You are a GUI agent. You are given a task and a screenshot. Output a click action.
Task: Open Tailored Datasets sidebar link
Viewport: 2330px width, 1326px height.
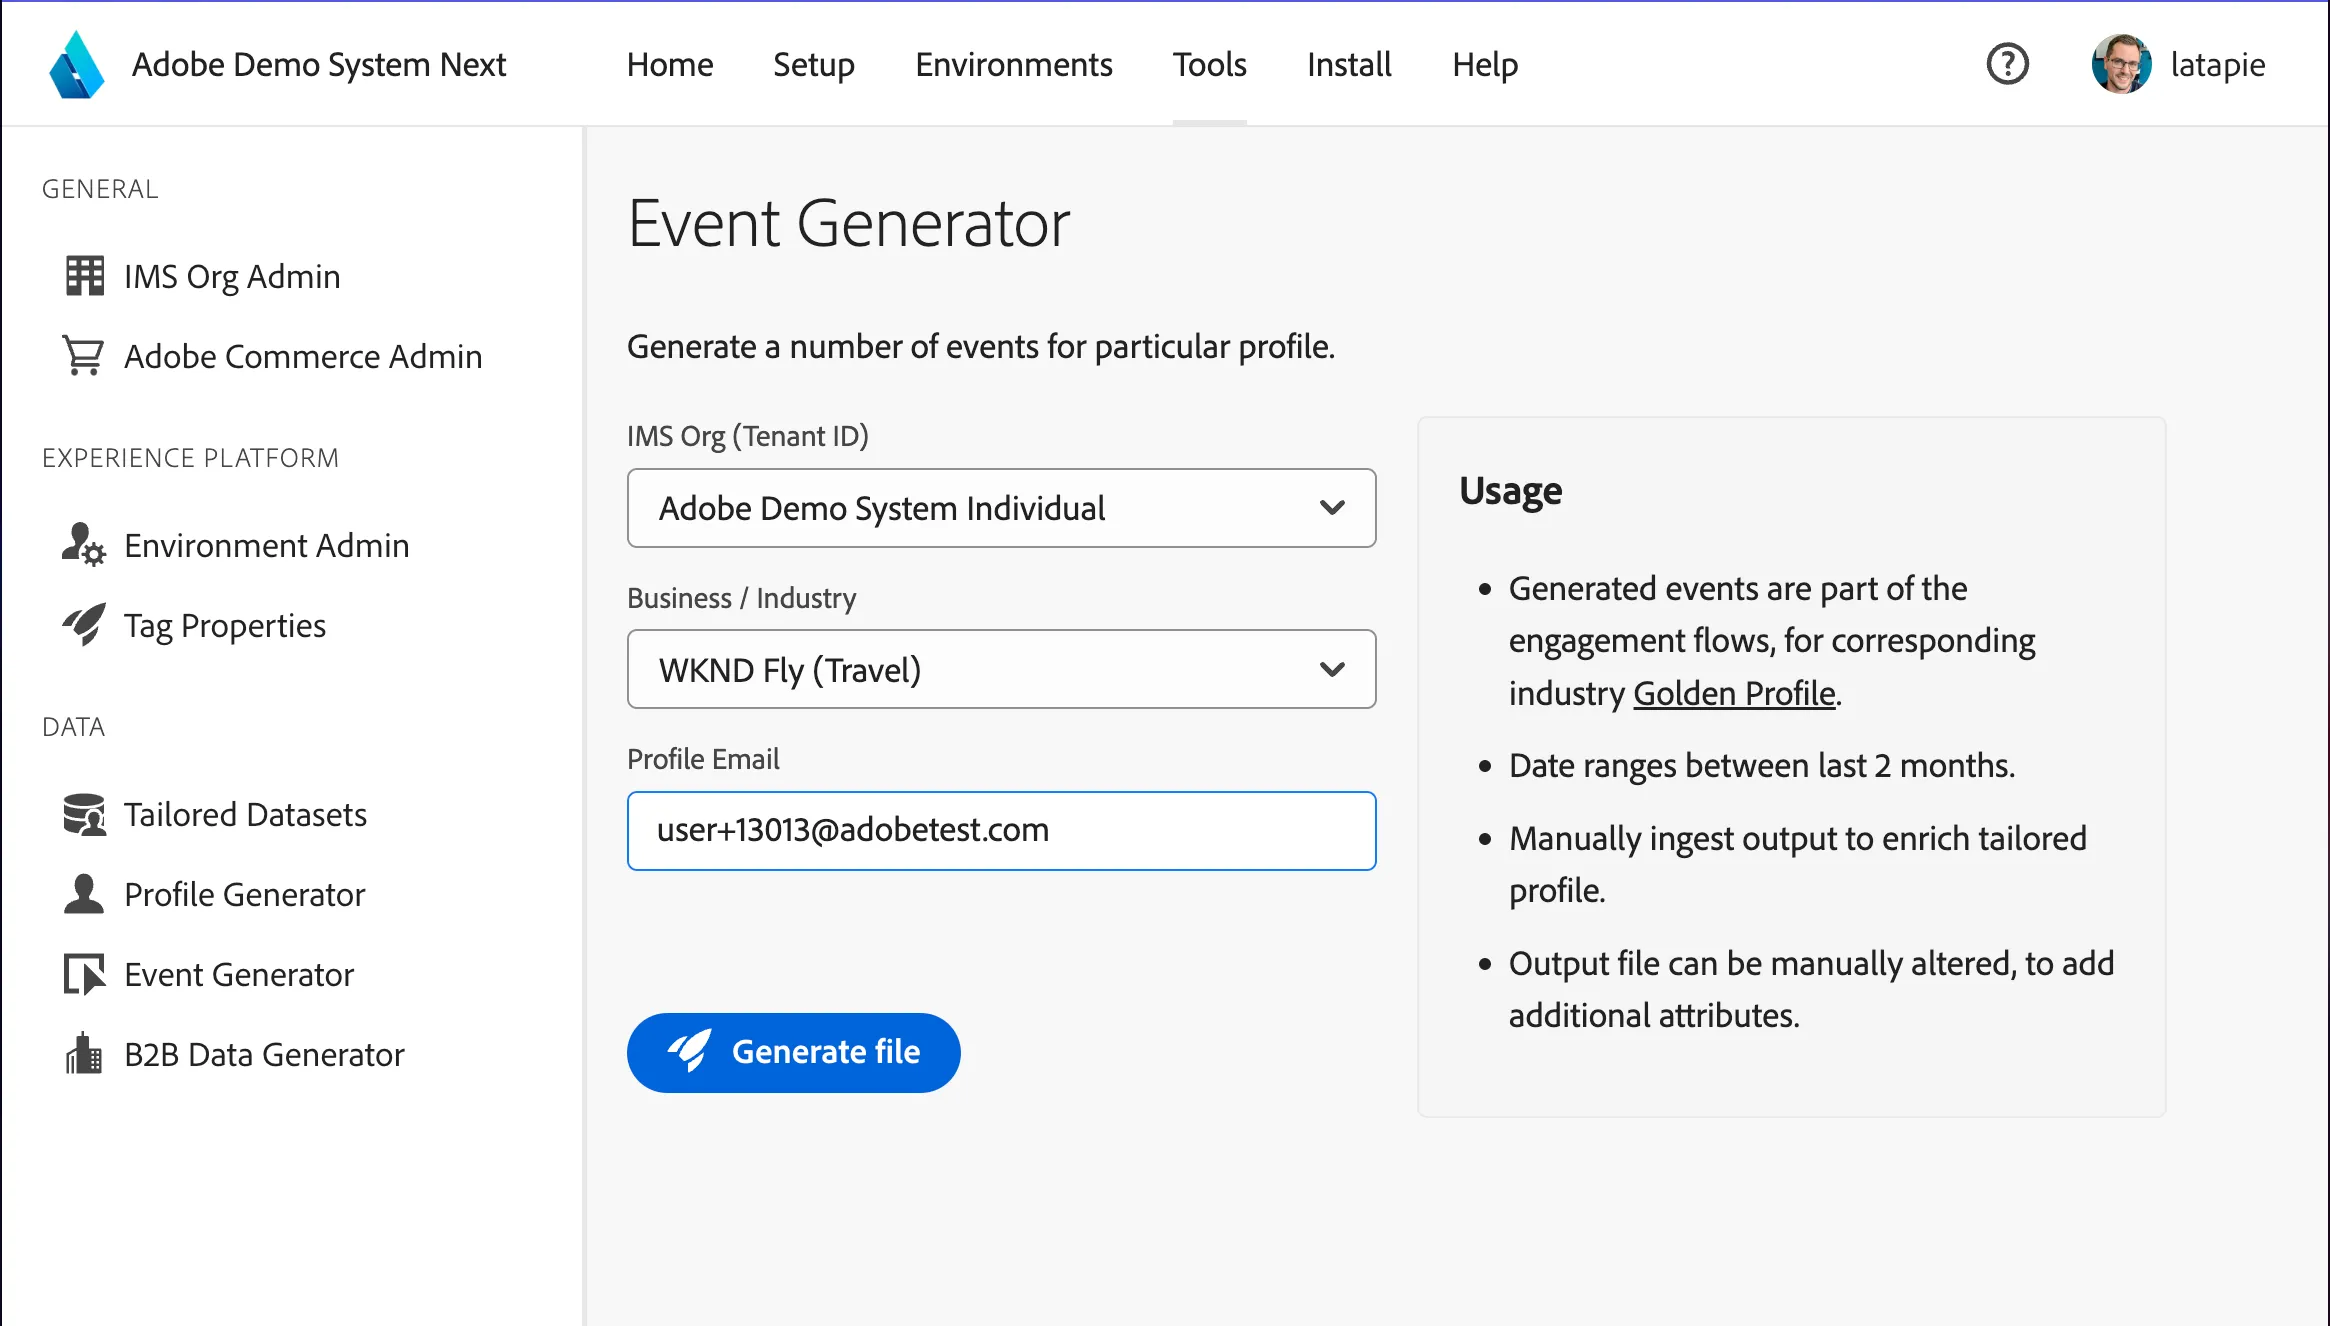[x=245, y=814]
